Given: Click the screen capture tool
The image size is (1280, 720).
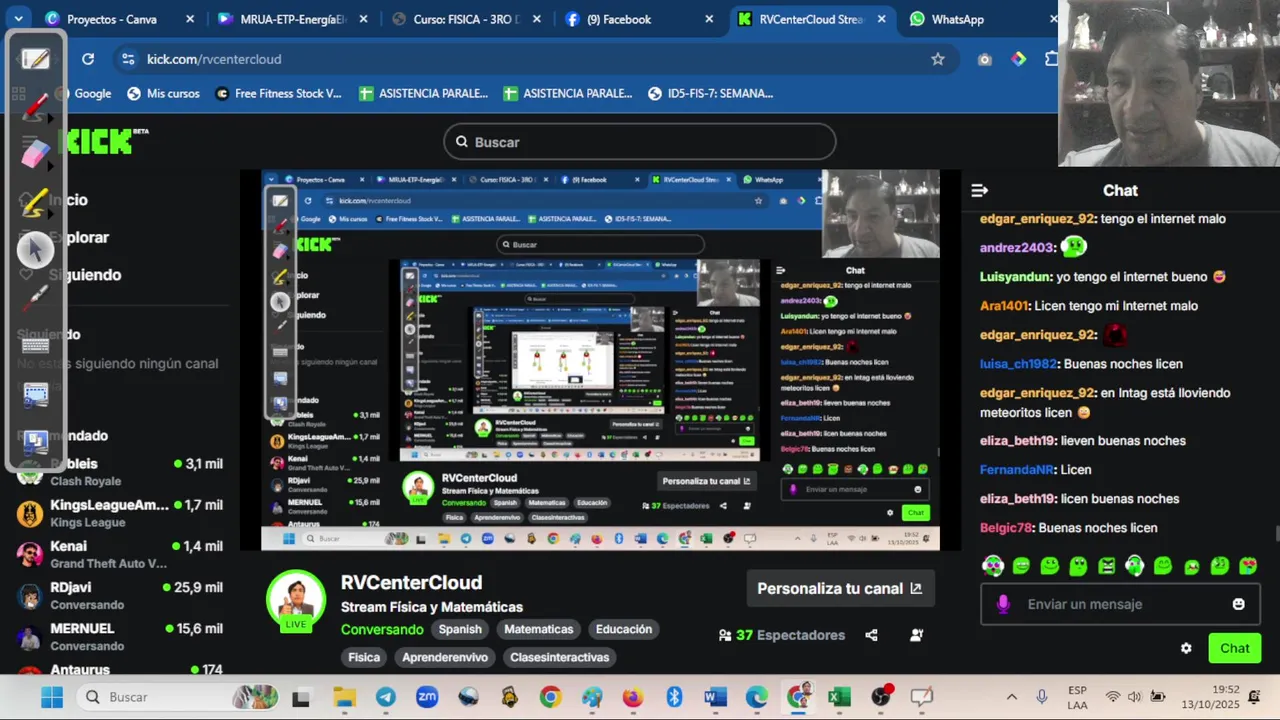Looking at the screenshot, I should coord(36,394).
